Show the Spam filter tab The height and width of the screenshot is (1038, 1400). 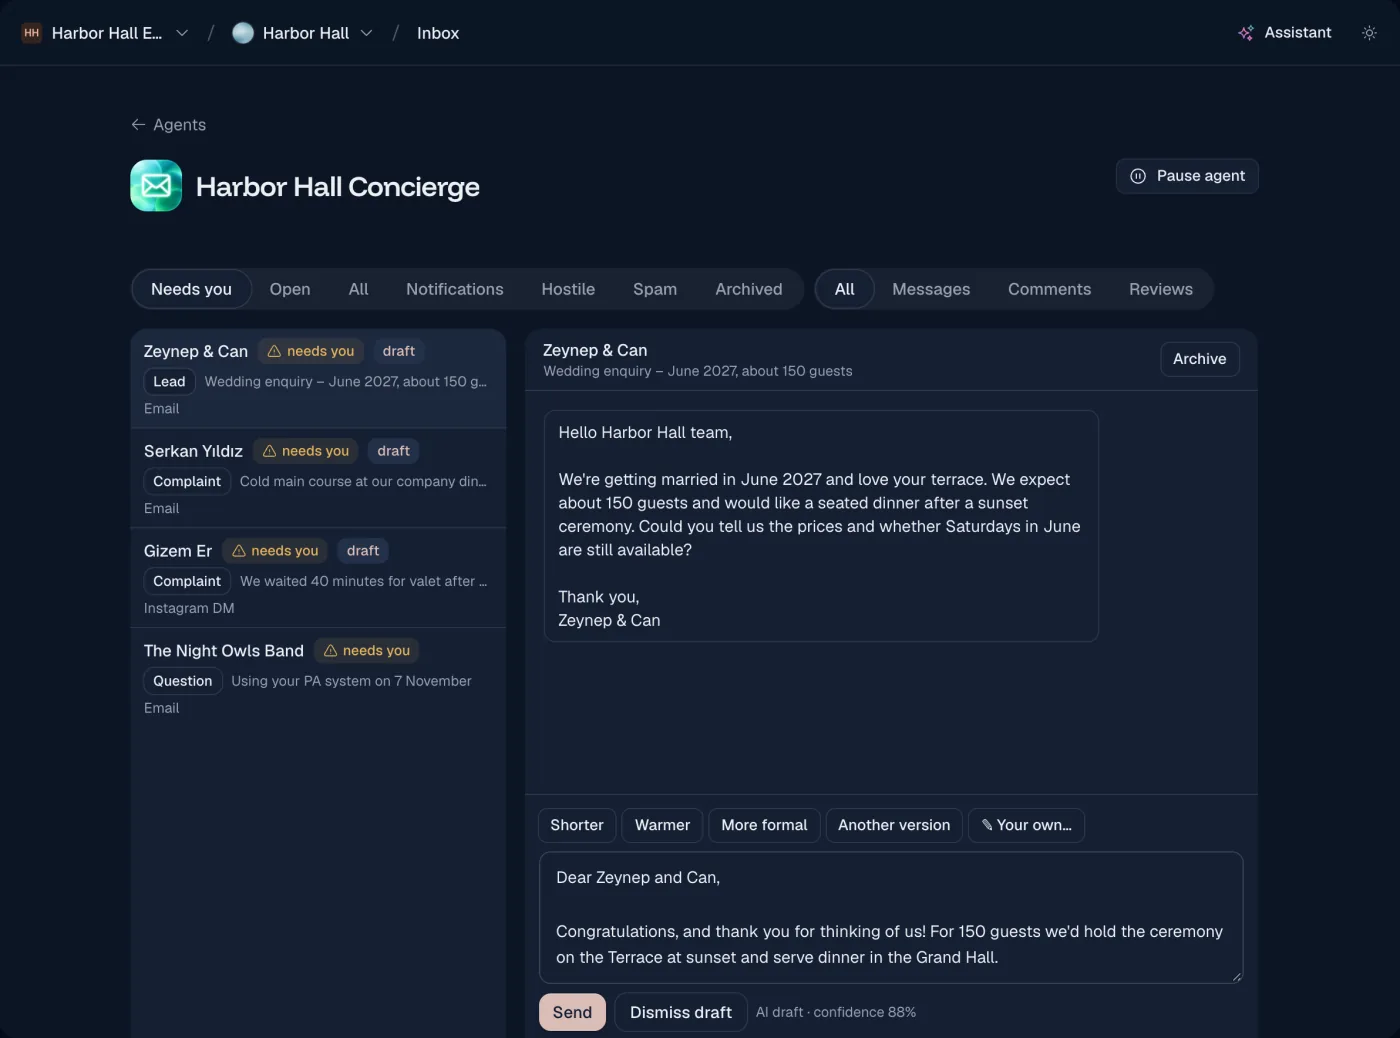pyautogui.click(x=655, y=289)
